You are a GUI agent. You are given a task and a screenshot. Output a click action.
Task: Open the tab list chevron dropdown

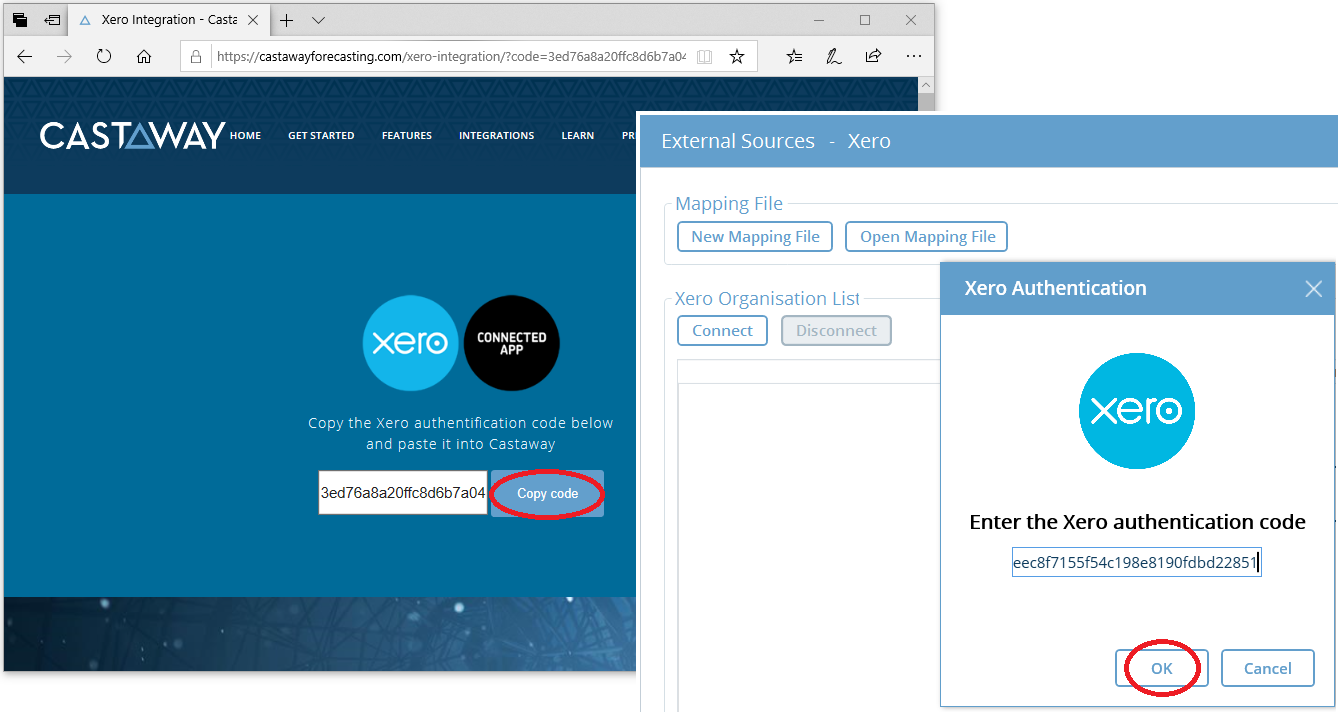coord(318,19)
